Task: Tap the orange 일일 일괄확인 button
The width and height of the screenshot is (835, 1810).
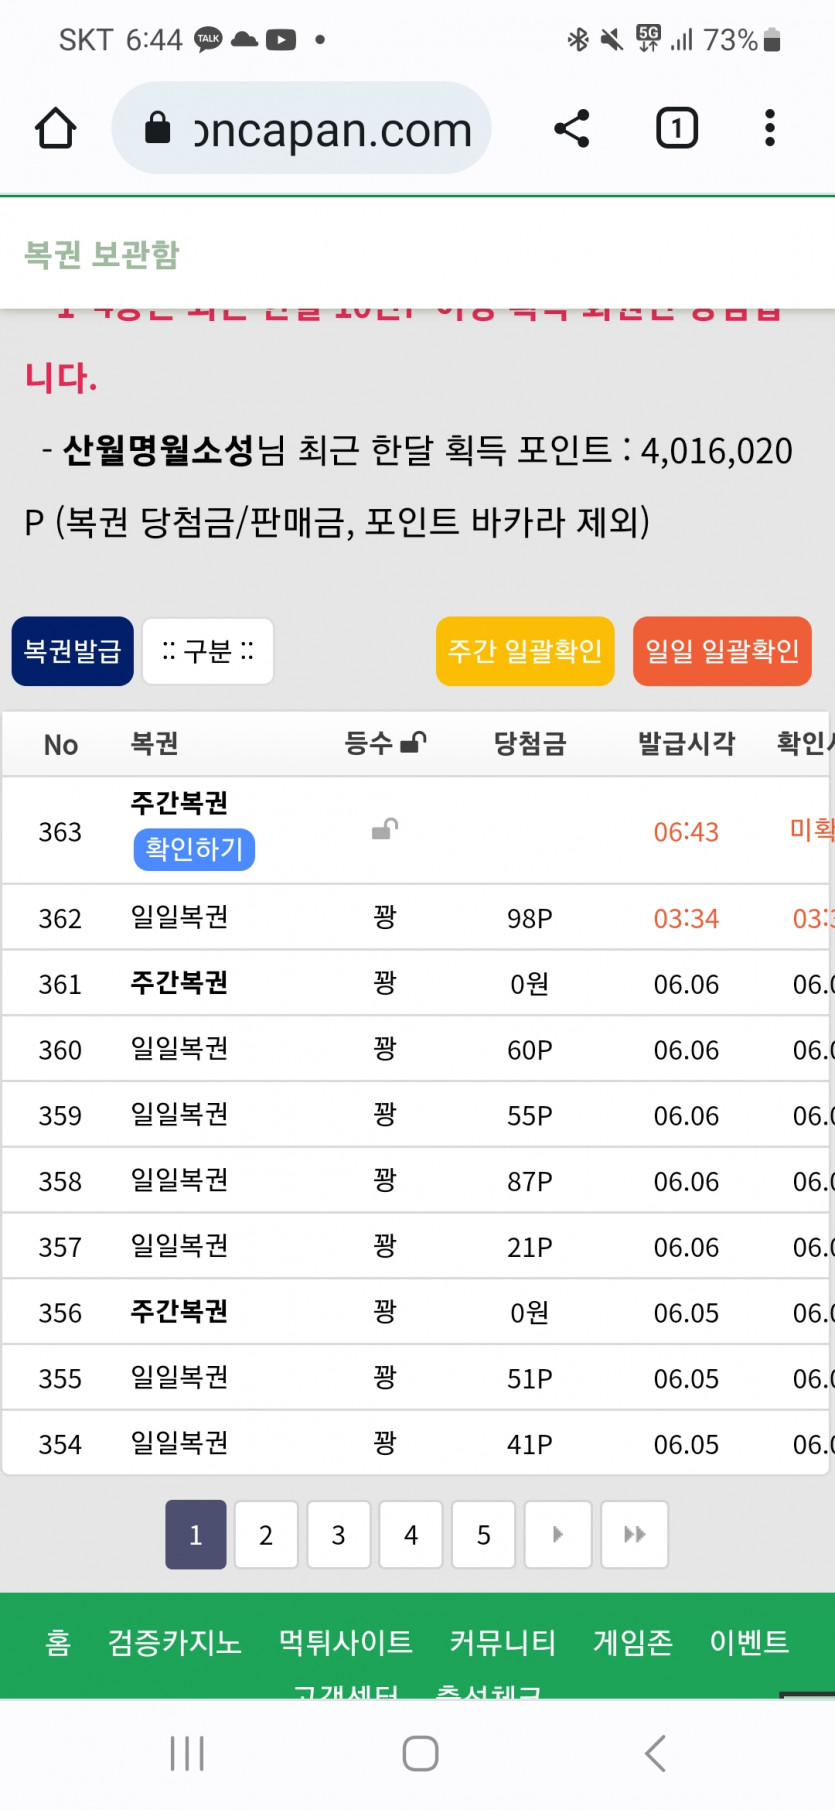Action: (x=722, y=651)
